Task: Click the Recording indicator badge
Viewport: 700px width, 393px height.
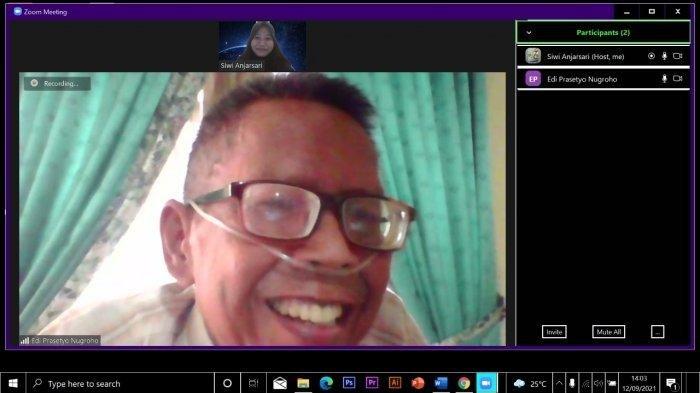Action: click(58, 84)
